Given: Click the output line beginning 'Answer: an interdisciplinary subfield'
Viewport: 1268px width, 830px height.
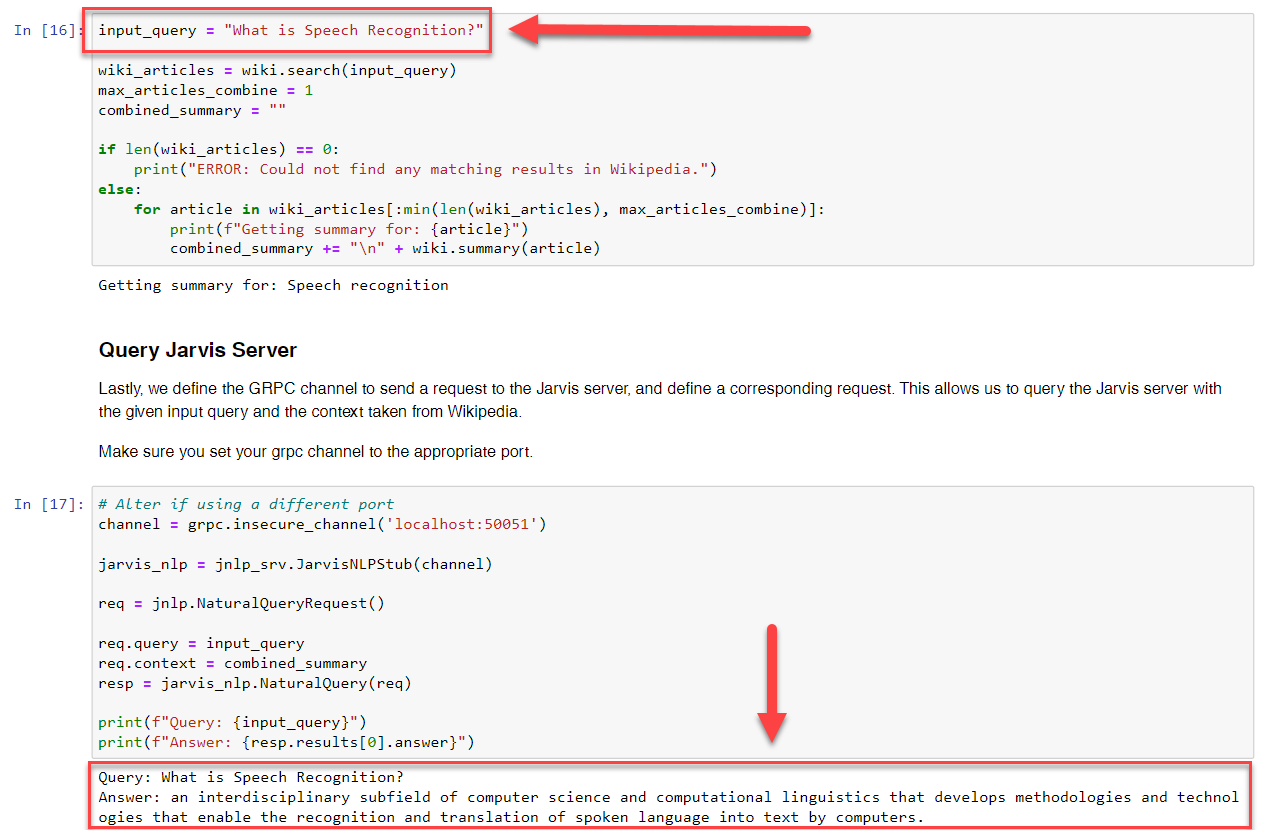Looking at the screenshot, I should point(668,807).
